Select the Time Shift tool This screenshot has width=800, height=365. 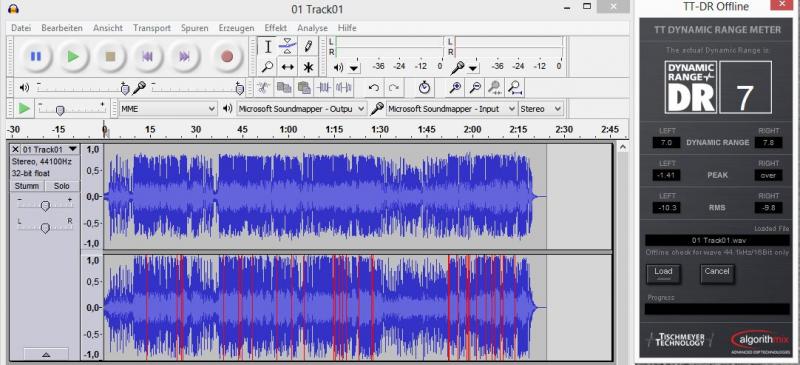click(x=288, y=67)
